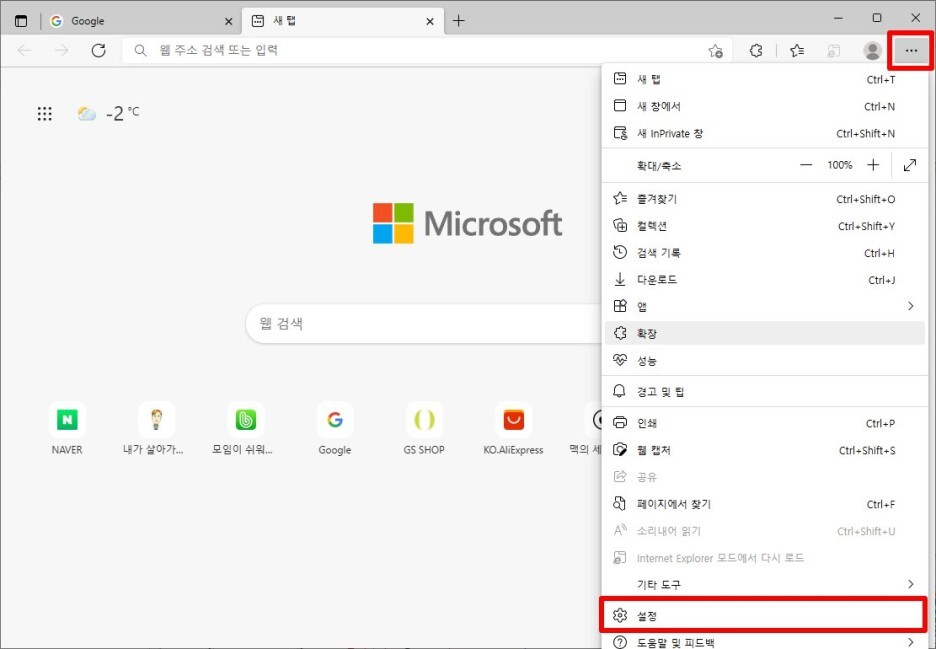The height and width of the screenshot is (649, 936).
Task: Open 검색 기록 from the menu
Action: (x=765, y=253)
